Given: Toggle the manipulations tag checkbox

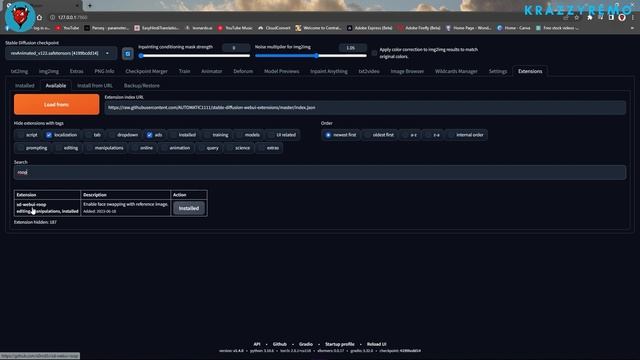Looking at the screenshot, I should click(89, 148).
